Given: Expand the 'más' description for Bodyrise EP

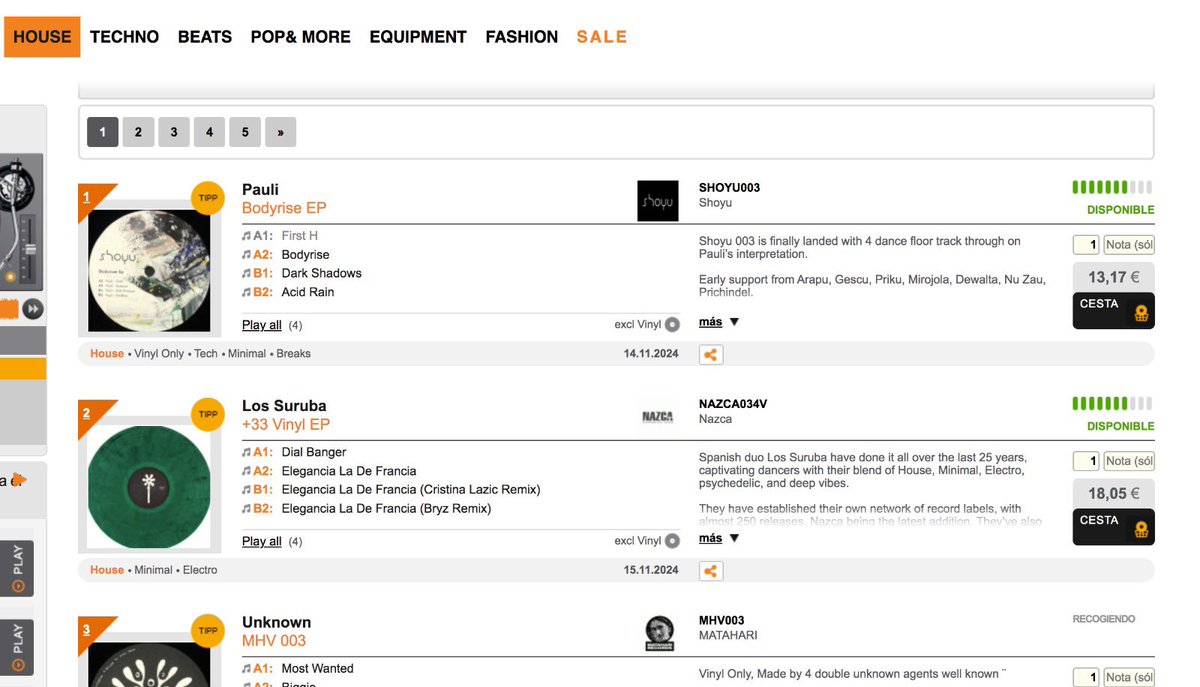Looking at the screenshot, I should point(712,321).
